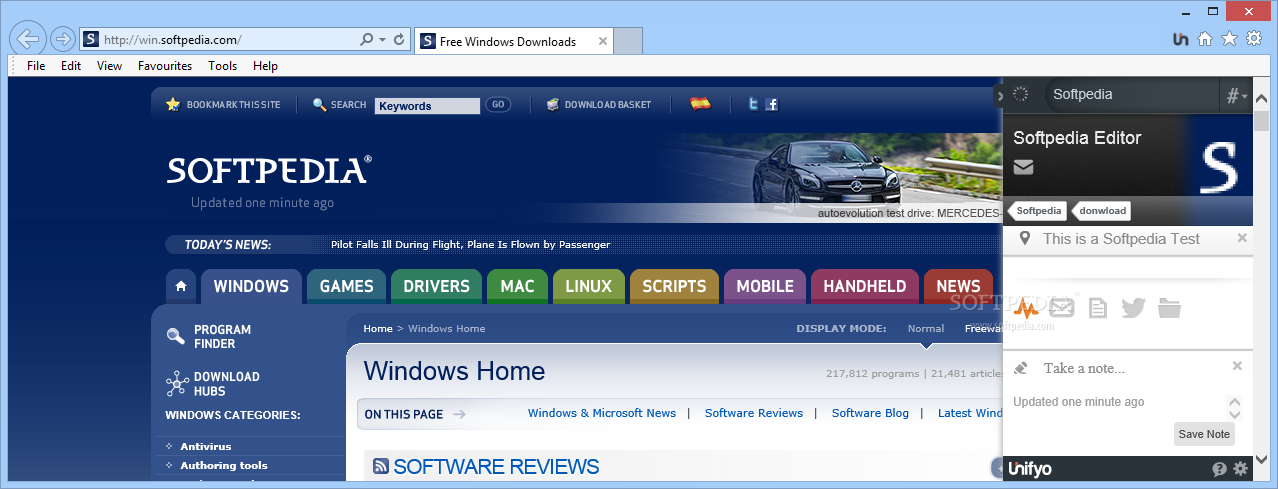Image resolution: width=1278 pixels, height=489 pixels.
Task: Open the Edit menu
Action: pyautogui.click(x=71, y=66)
